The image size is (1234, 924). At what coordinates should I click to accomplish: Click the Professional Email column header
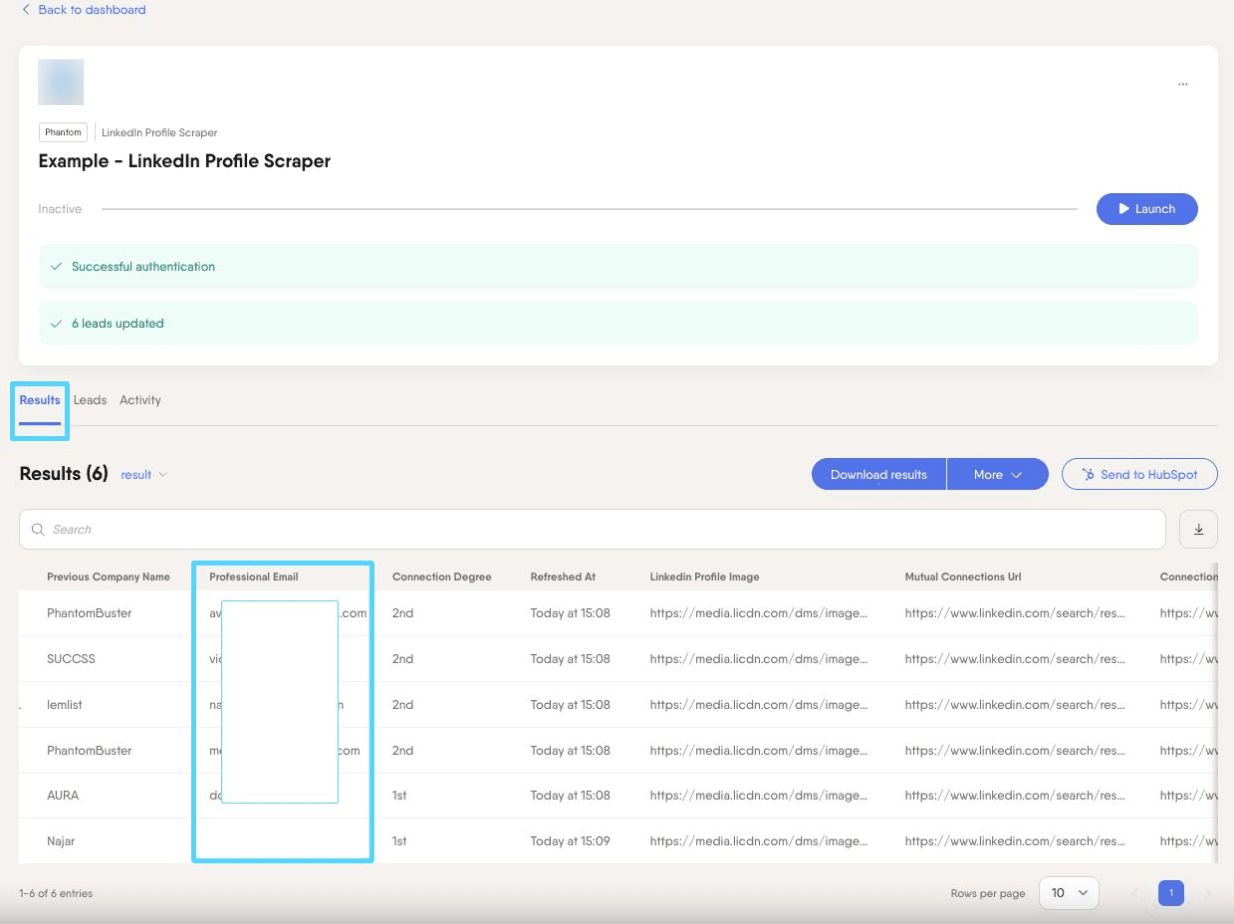click(x=254, y=577)
